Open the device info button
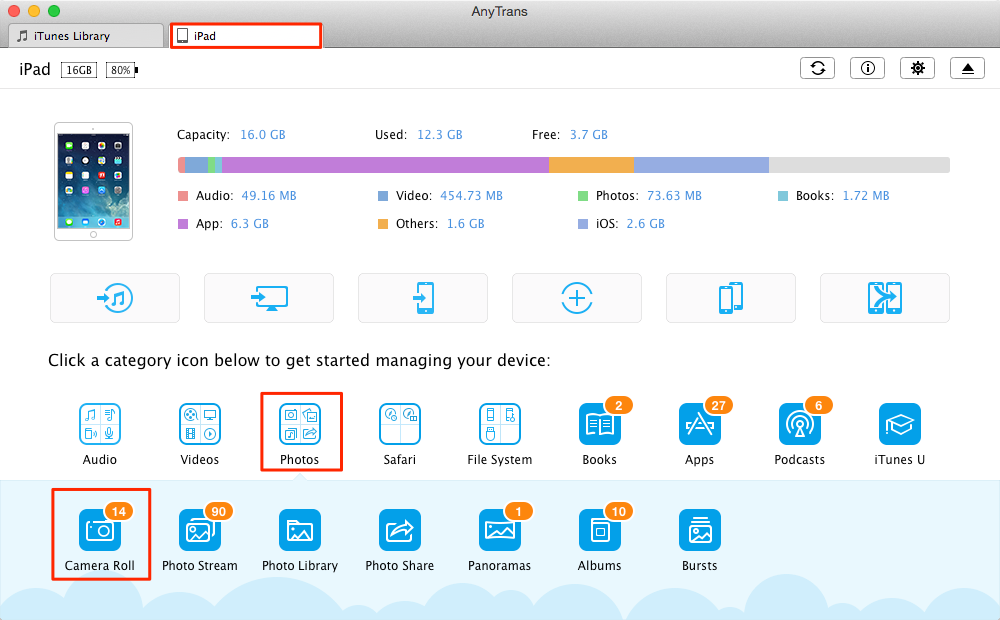Screen dimensions: 1000x620 (x=867, y=68)
